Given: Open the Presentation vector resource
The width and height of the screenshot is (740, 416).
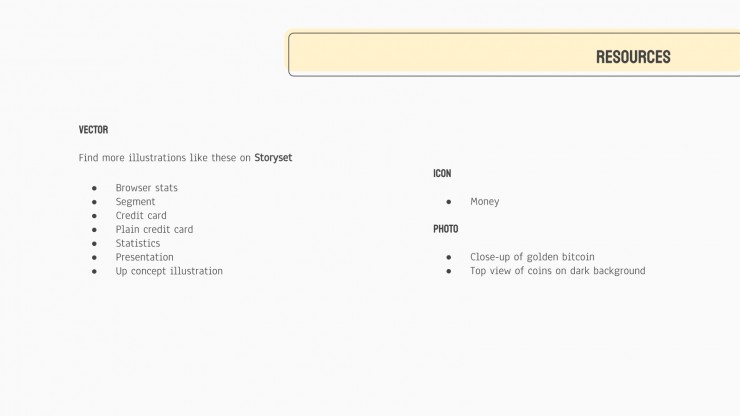Looking at the screenshot, I should 144,257.
